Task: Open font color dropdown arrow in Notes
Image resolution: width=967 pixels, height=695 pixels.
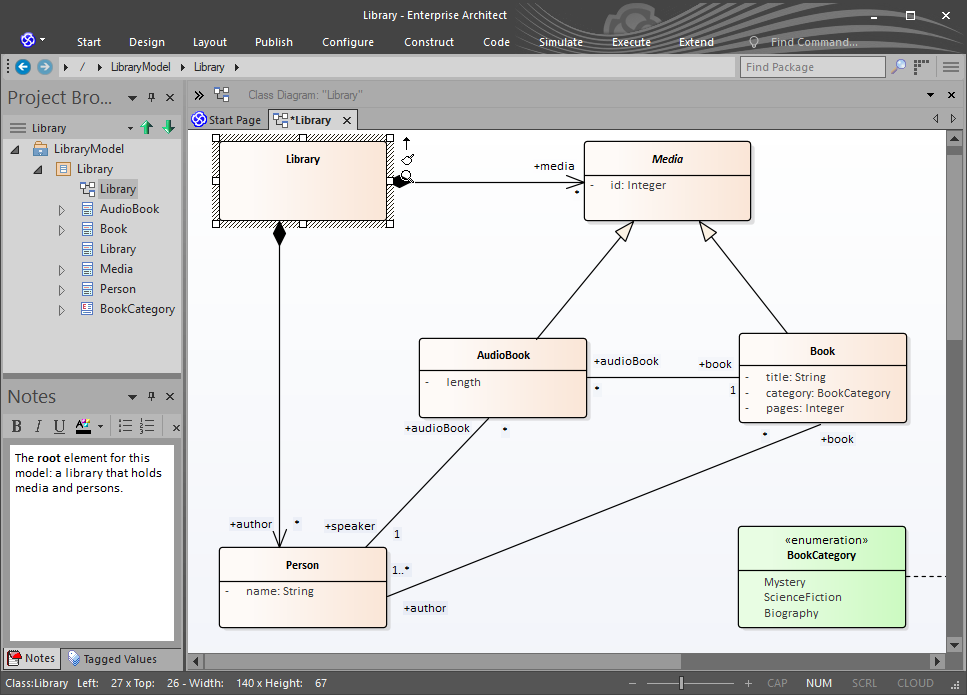Action: click(x=101, y=427)
